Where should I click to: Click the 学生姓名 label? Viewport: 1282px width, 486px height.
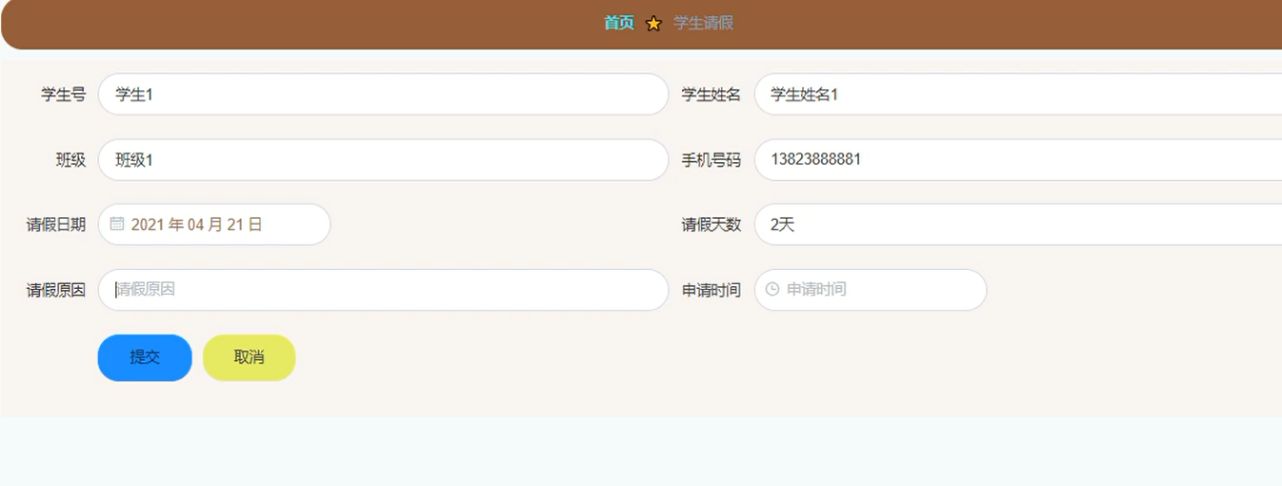[711, 94]
